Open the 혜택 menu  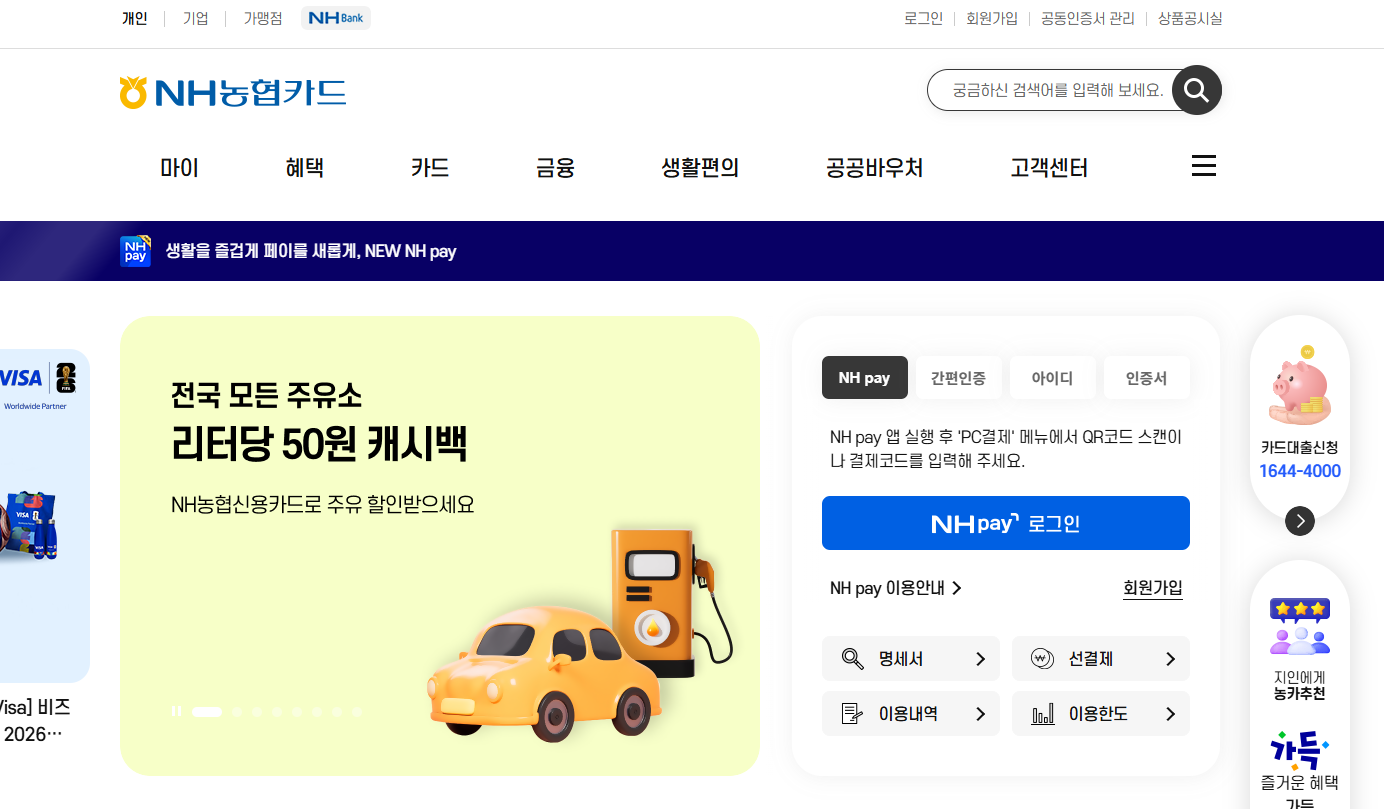pyautogui.click(x=305, y=168)
